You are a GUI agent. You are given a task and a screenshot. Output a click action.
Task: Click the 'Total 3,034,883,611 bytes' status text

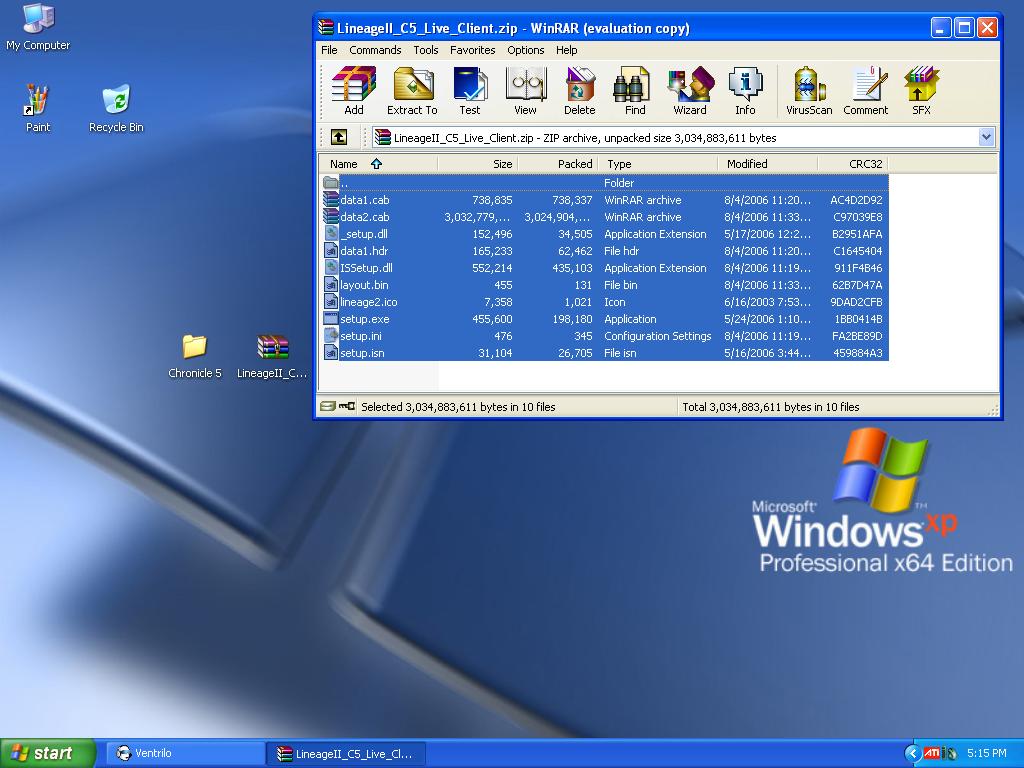pos(771,406)
